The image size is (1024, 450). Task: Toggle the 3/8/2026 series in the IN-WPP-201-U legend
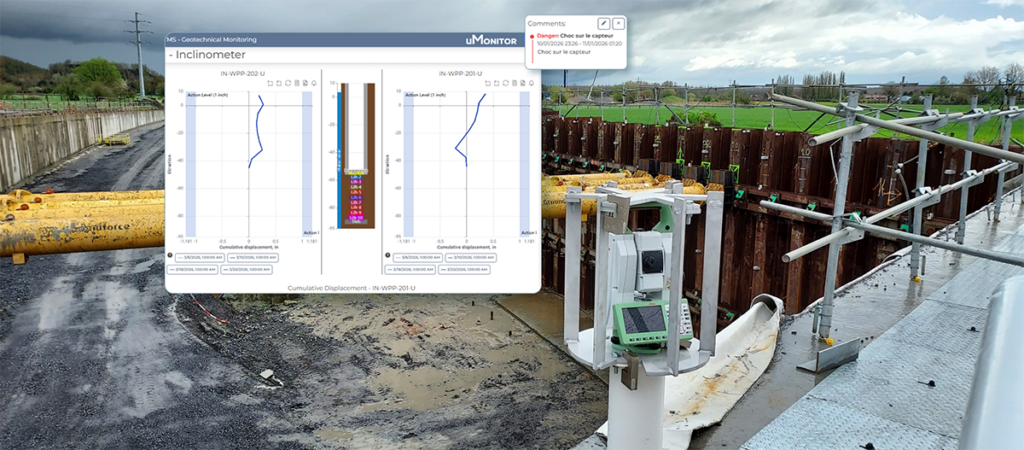tap(418, 257)
